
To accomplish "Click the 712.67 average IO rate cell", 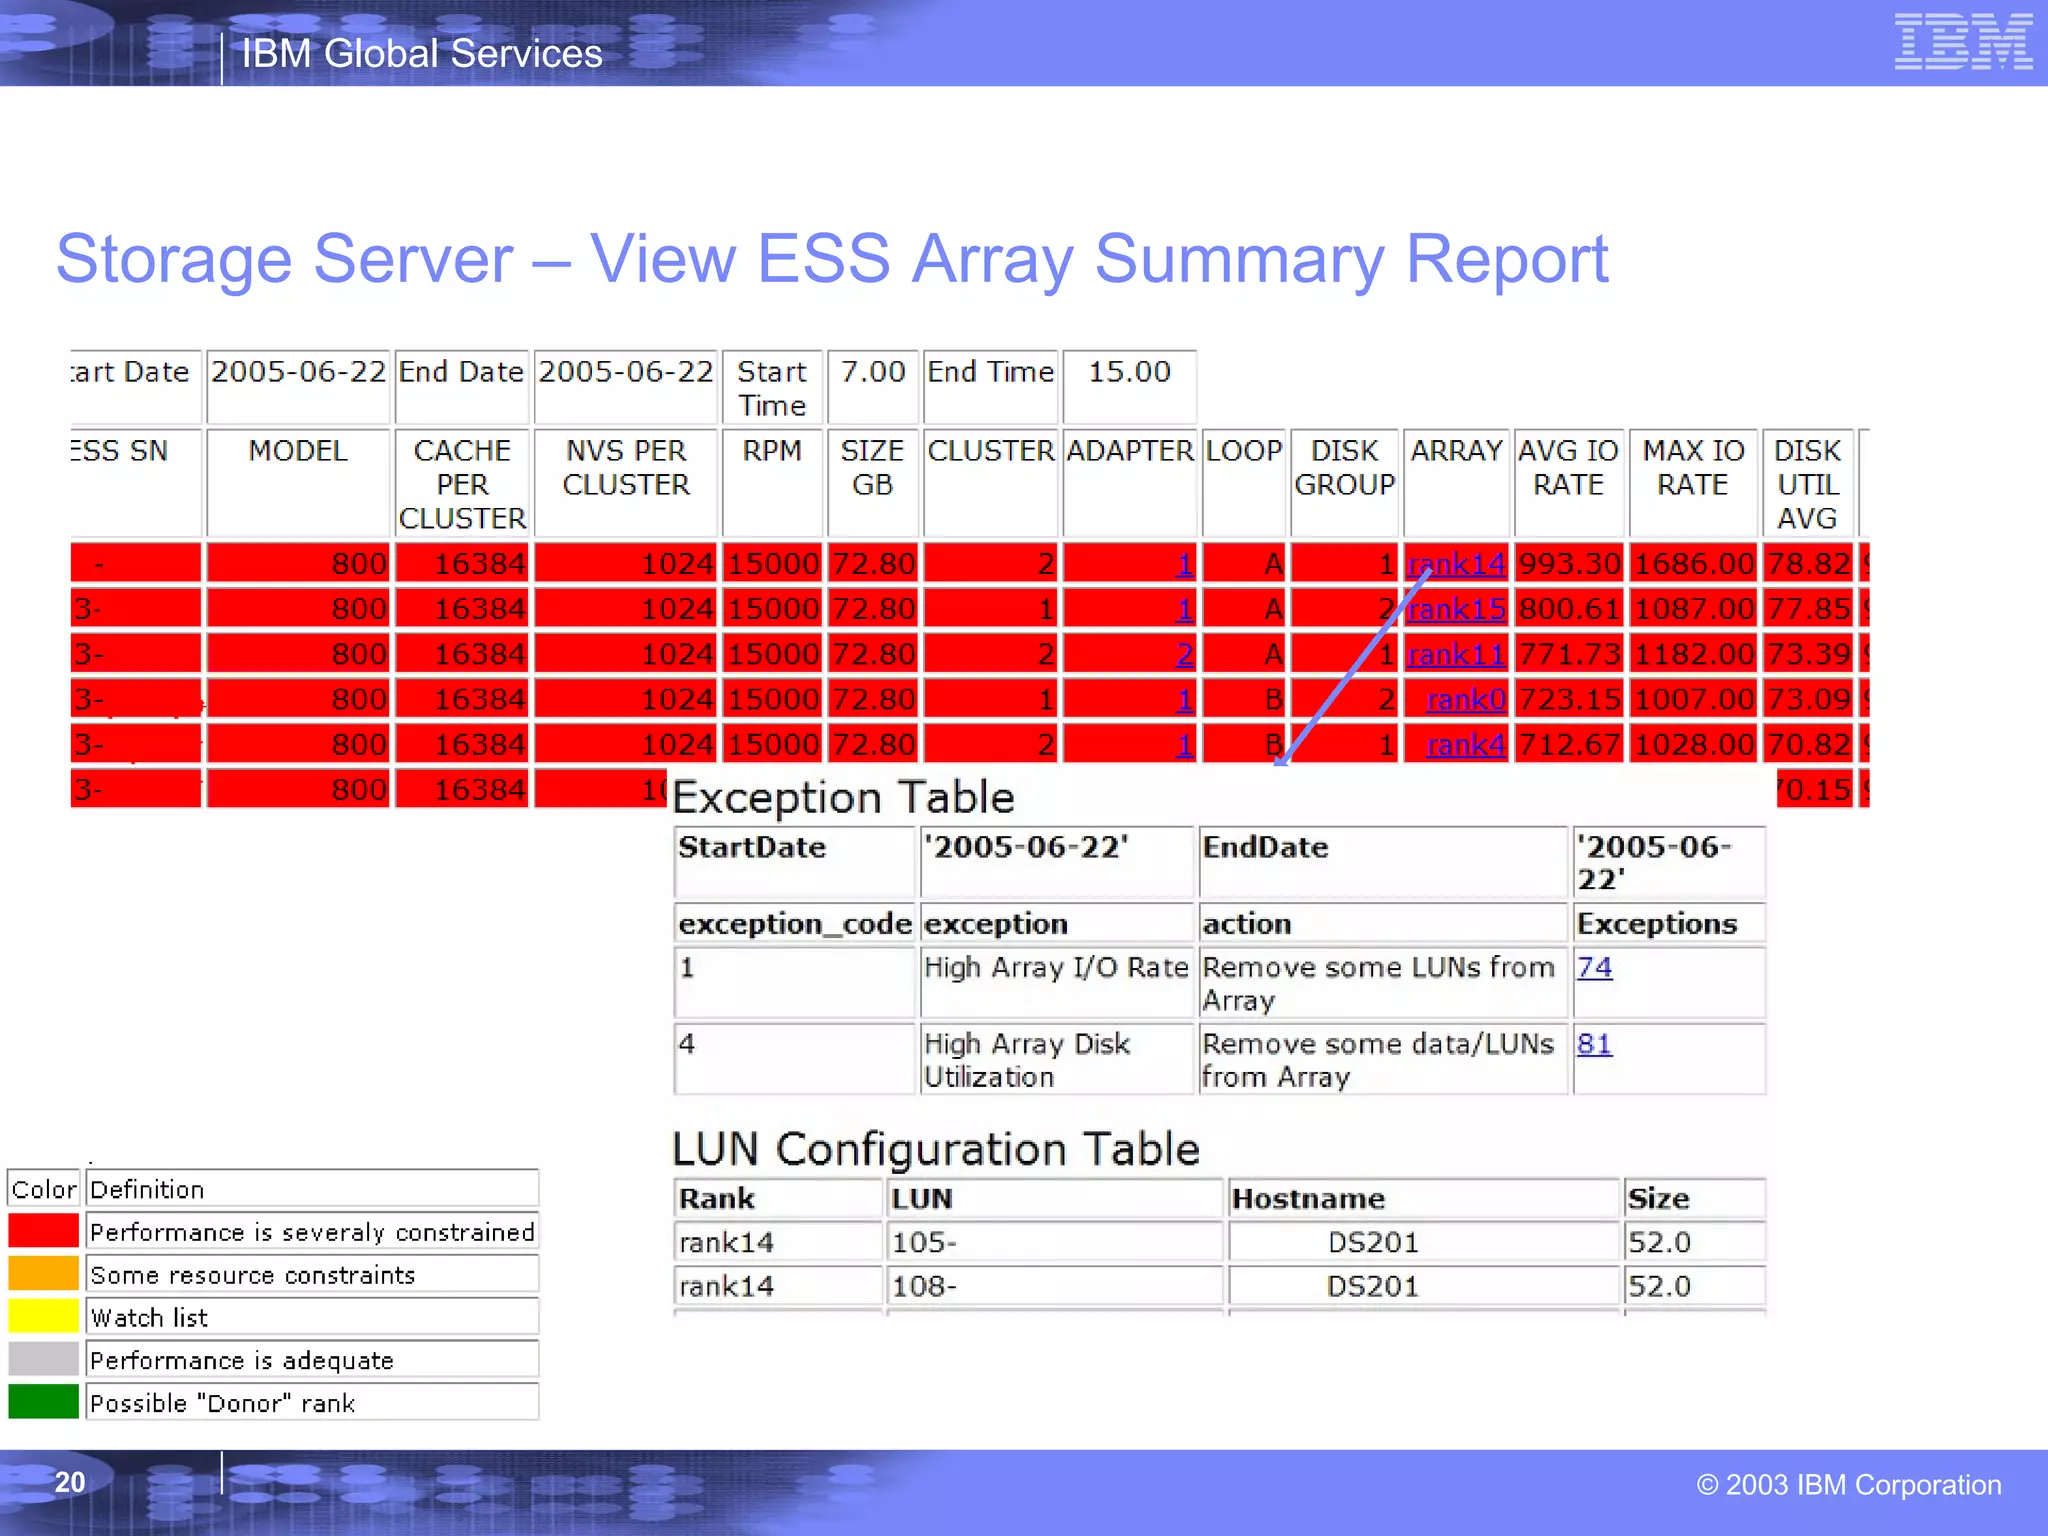I will [1568, 744].
